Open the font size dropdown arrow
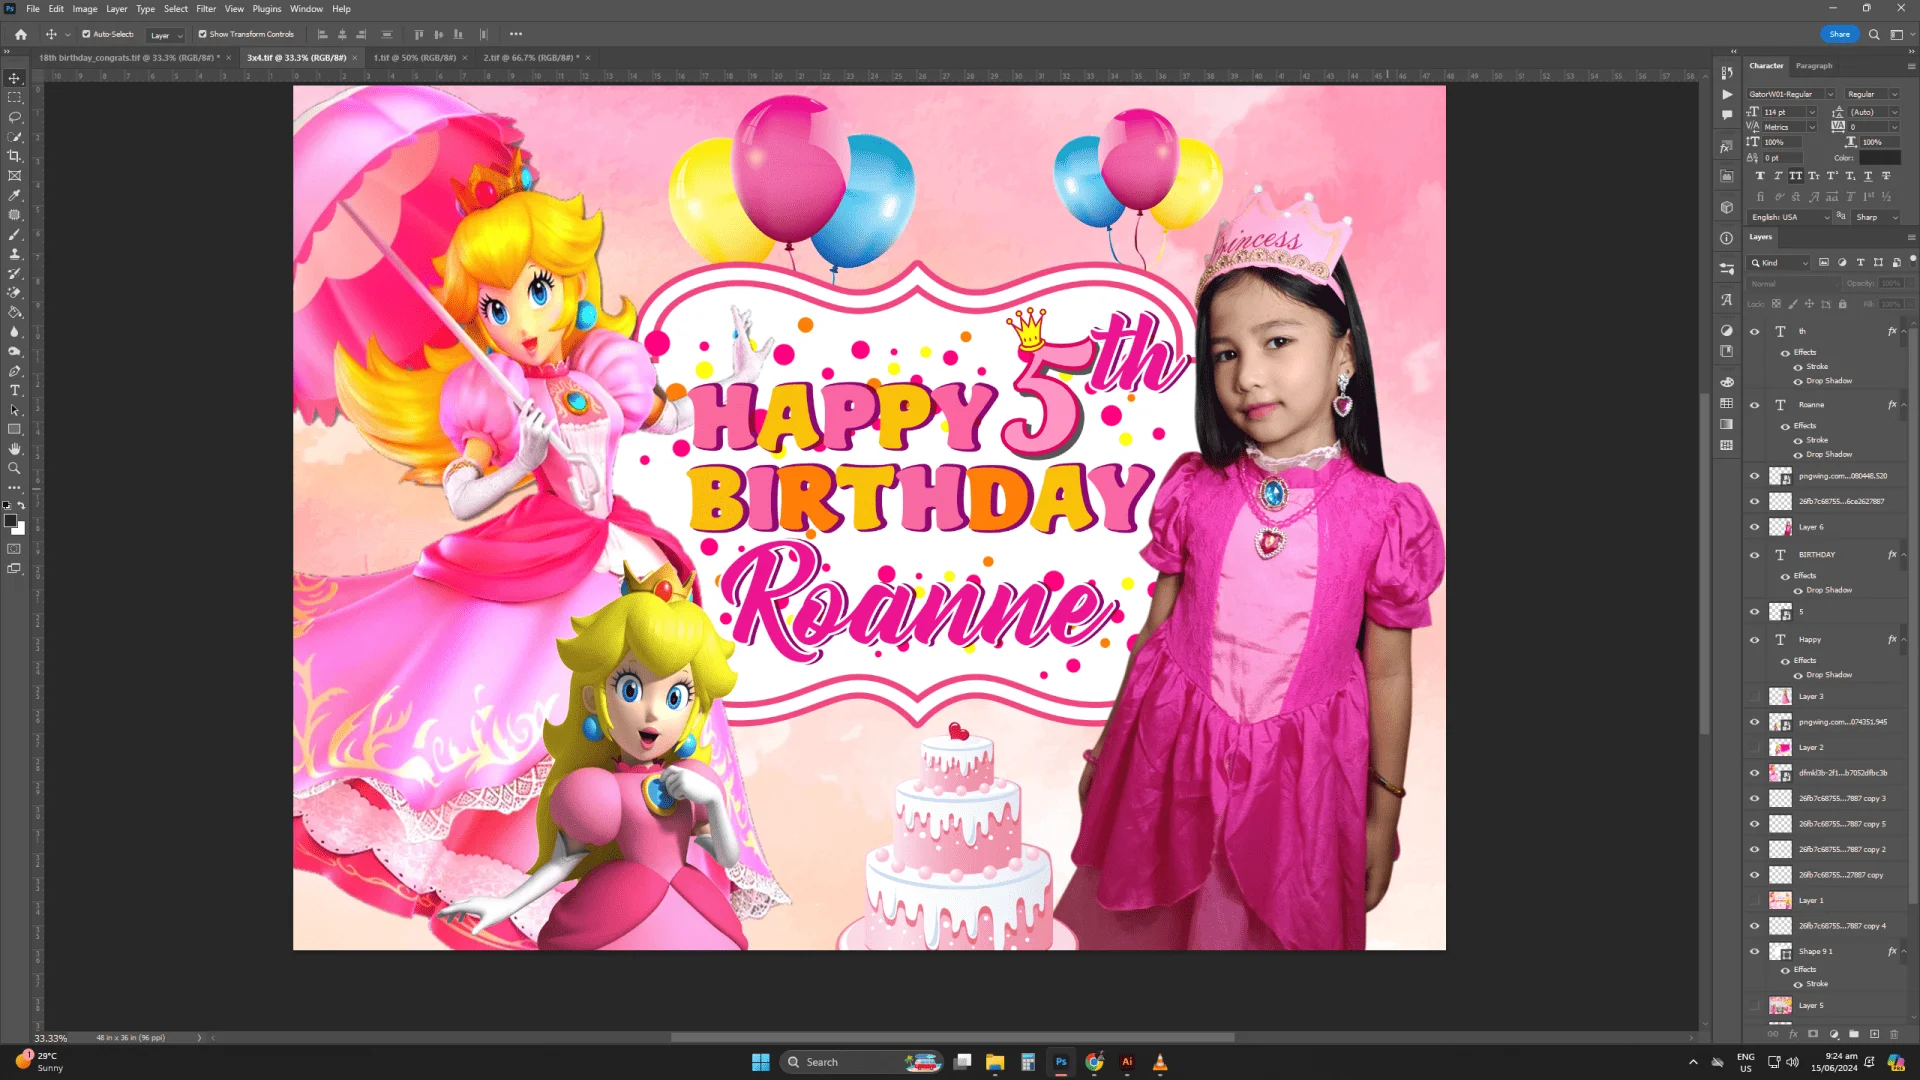 click(1811, 112)
